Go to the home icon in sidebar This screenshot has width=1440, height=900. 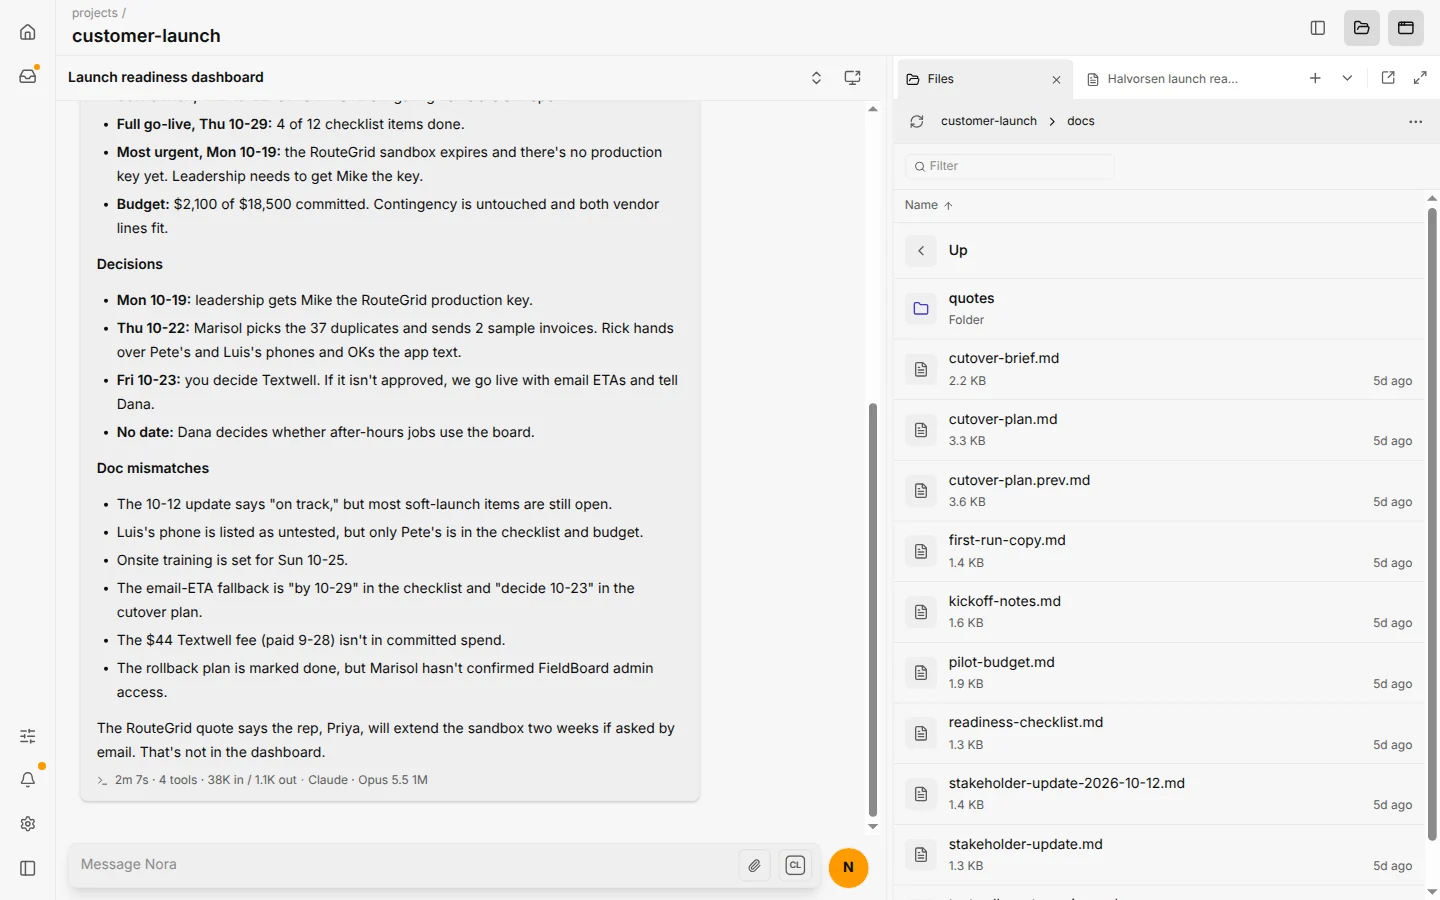(28, 32)
